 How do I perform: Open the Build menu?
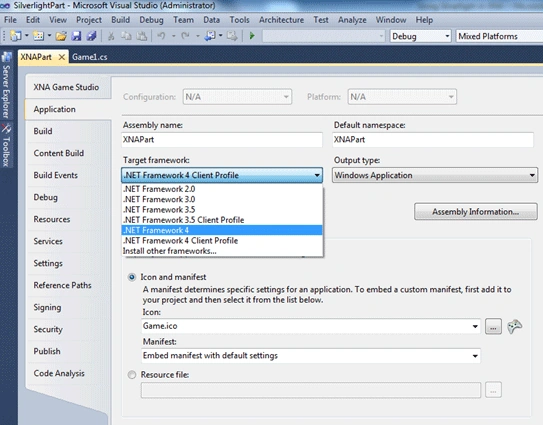click(121, 20)
